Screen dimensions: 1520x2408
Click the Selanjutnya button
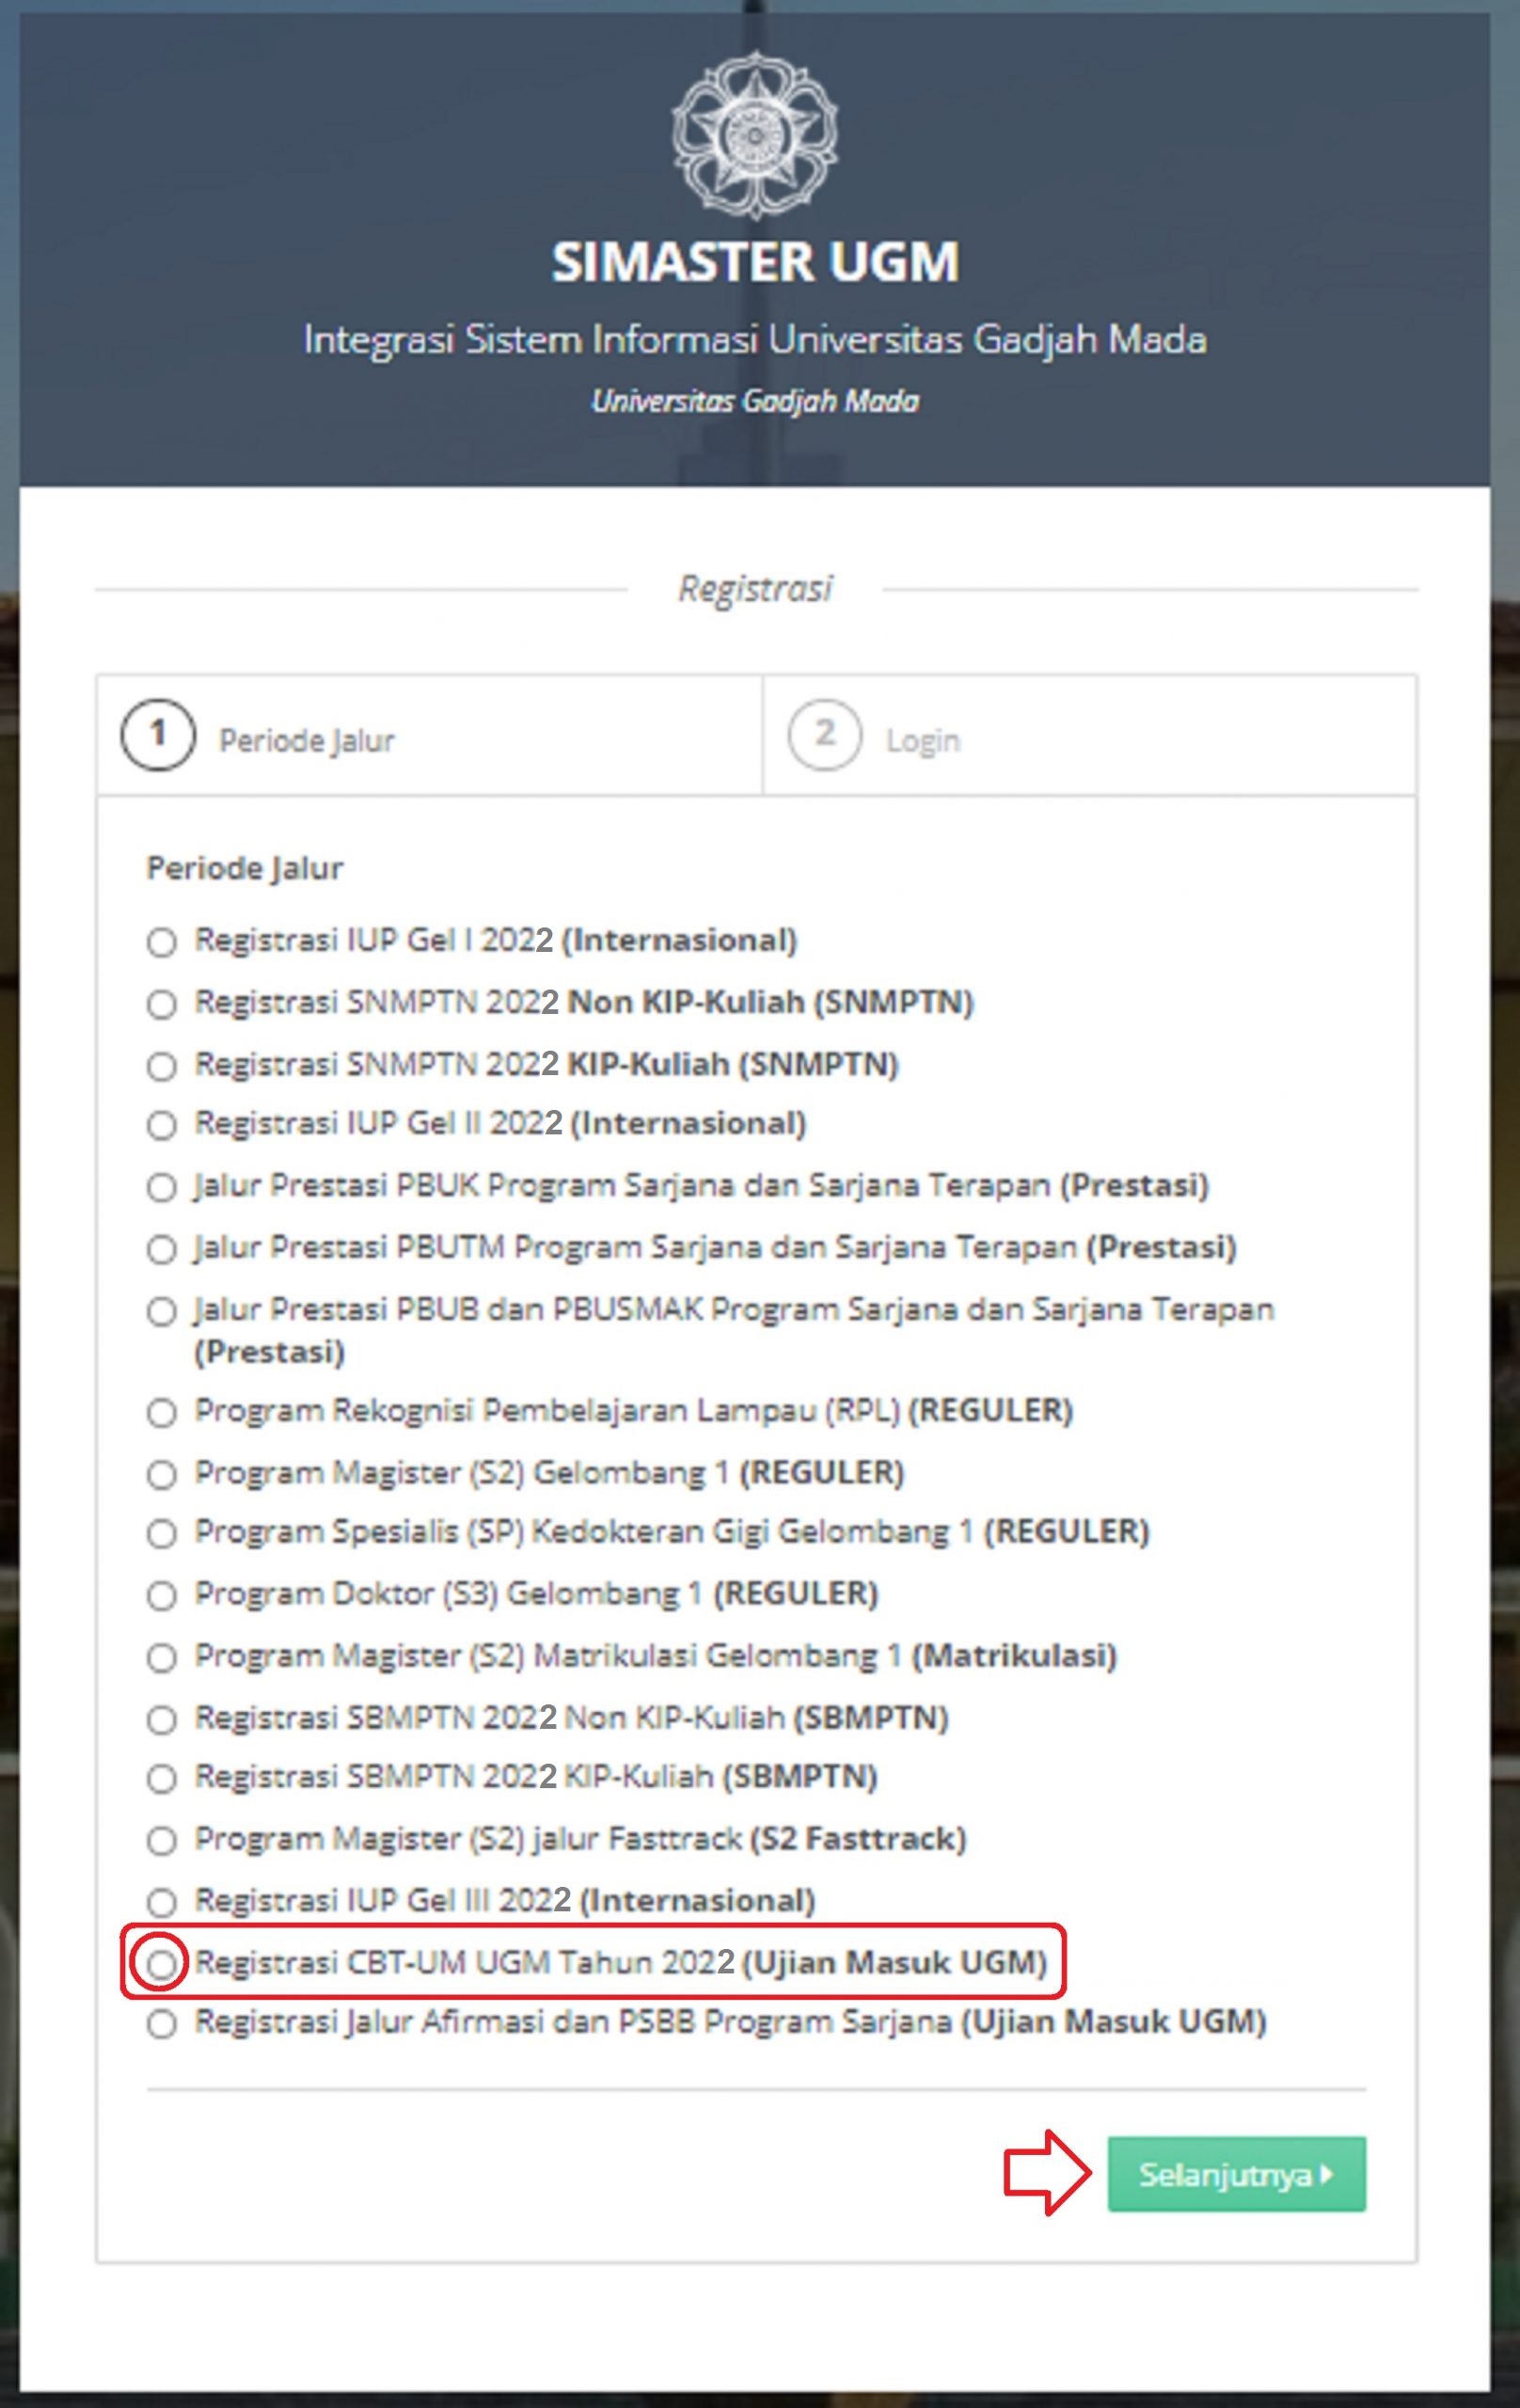pyautogui.click(x=1236, y=2174)
